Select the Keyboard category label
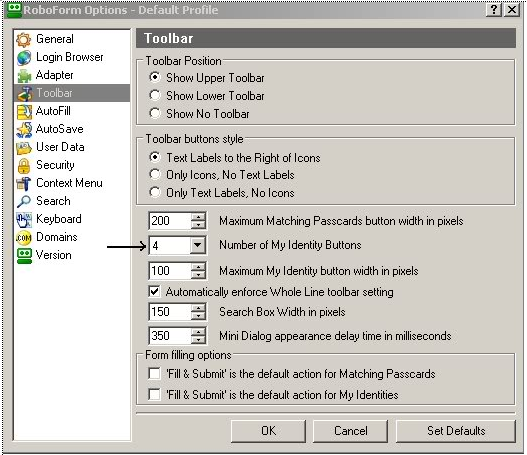 click(59, 219)
